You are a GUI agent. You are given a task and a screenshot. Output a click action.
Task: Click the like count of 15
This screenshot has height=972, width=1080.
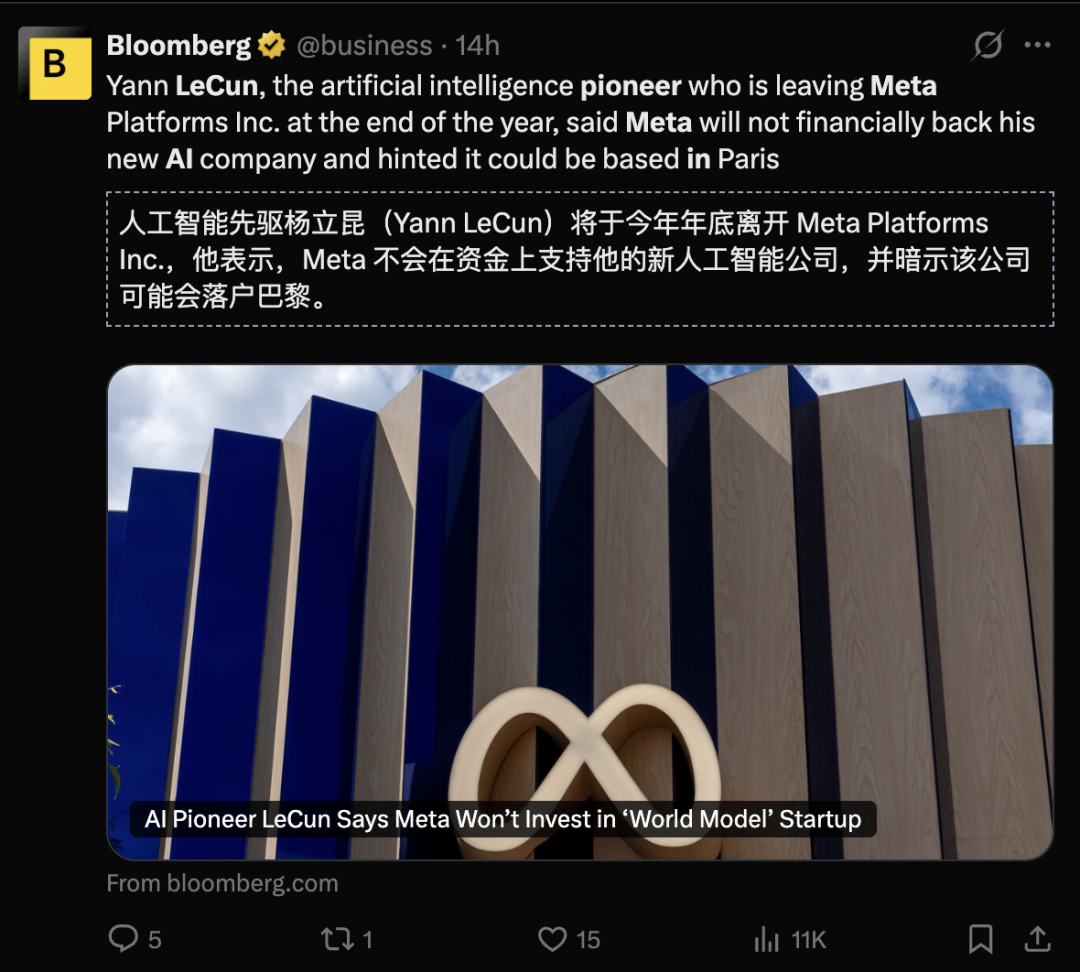[x=588, y=940]
